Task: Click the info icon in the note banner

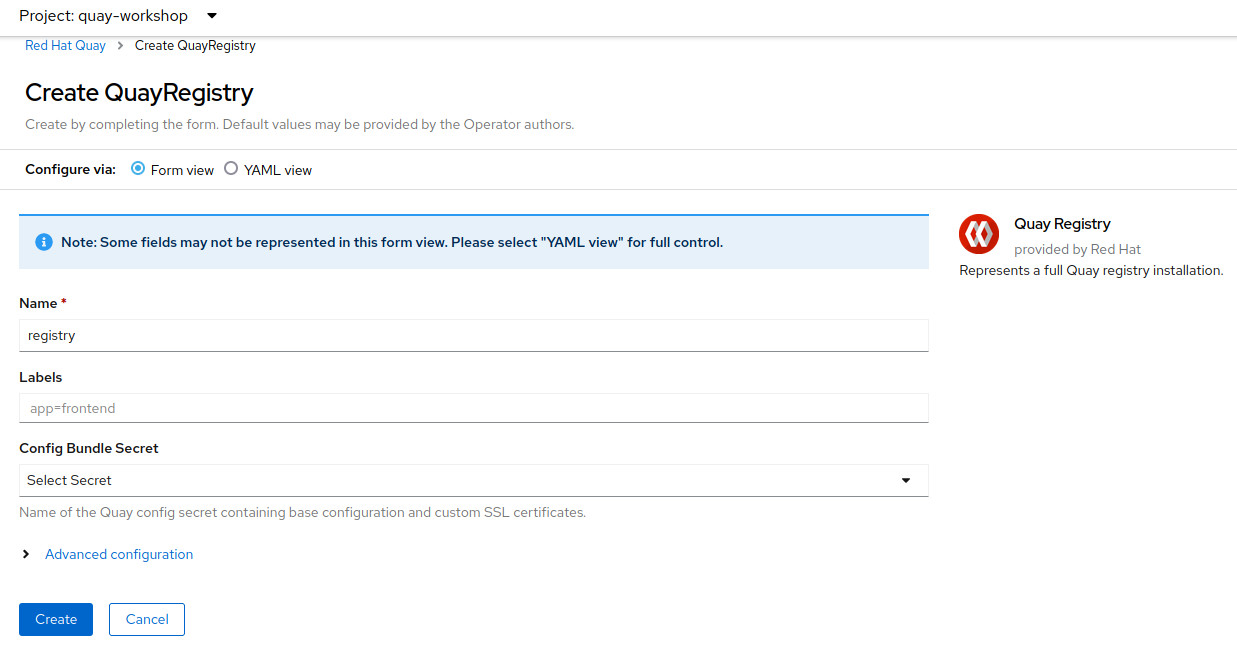Action: [x=44, y=242]
